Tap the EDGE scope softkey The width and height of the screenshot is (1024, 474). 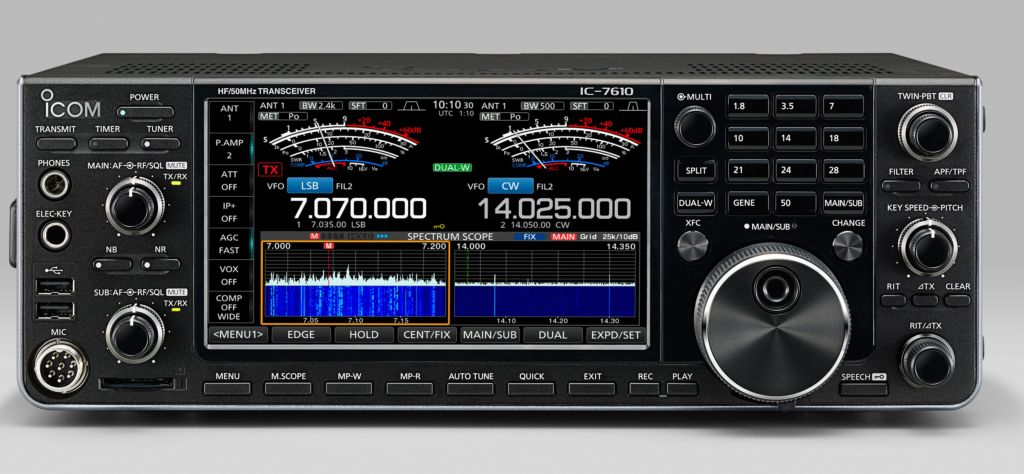click(300, 334)
